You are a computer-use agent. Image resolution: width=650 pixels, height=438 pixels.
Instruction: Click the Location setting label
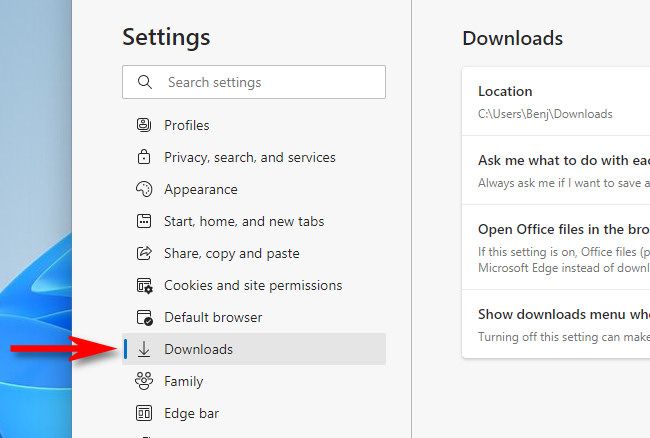pyautogui.click(x=505, y=91)
